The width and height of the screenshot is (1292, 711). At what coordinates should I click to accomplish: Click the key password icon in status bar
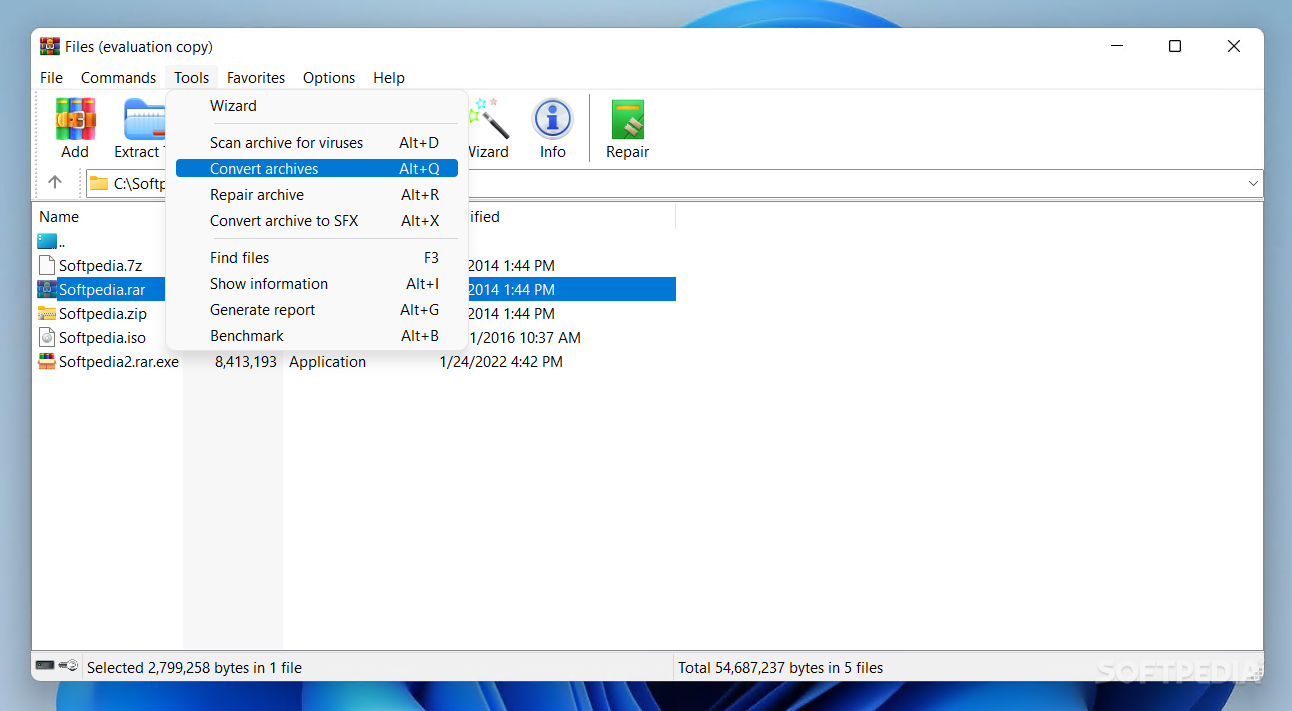click(68, 665)
